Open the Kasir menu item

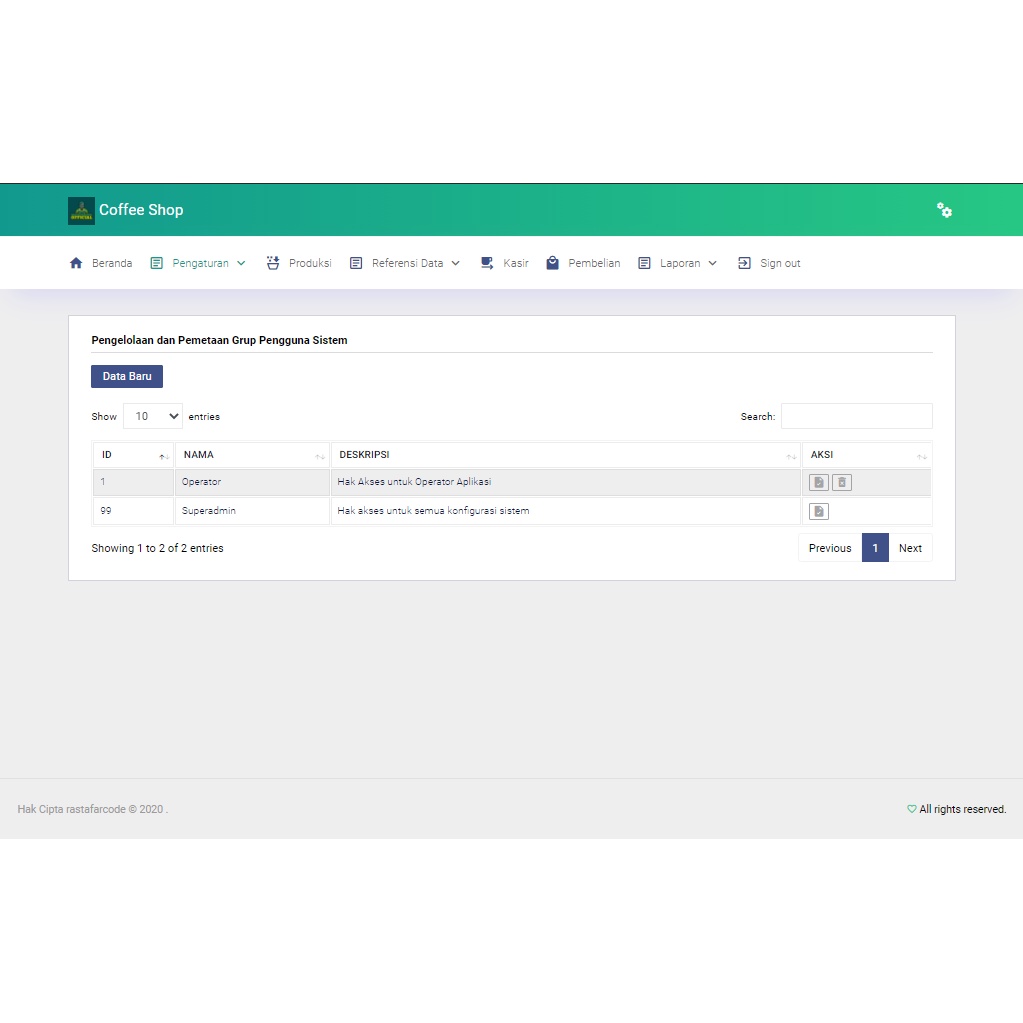(x=515, y=263)
